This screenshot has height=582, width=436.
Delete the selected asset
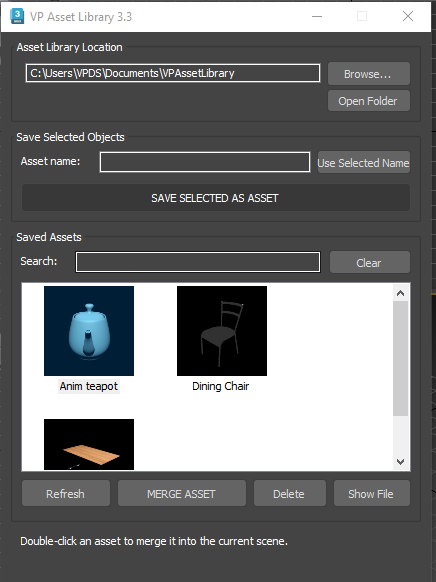point(290,493)
